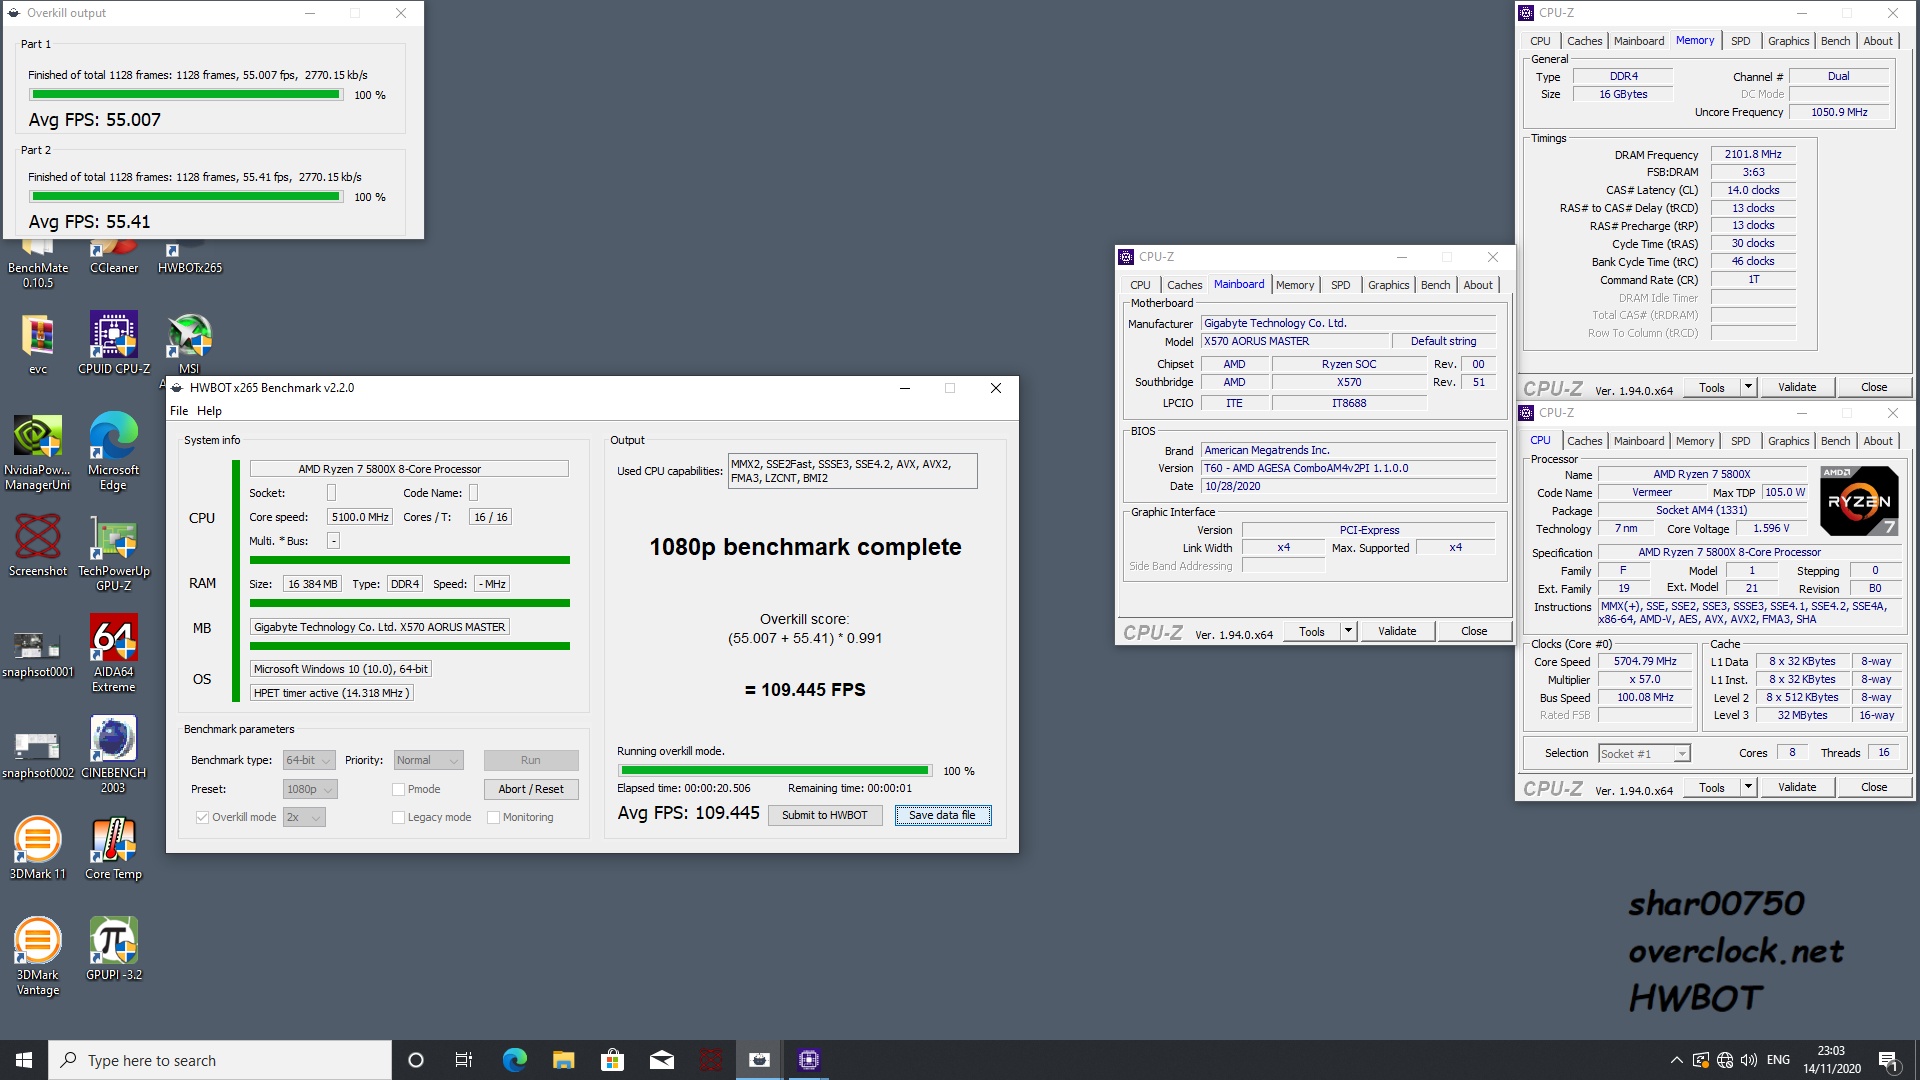The width and height of the screenshot is (1920, 1080).
Task: Open the Socket #1 selection dropdown
Action: (1644, 753)
